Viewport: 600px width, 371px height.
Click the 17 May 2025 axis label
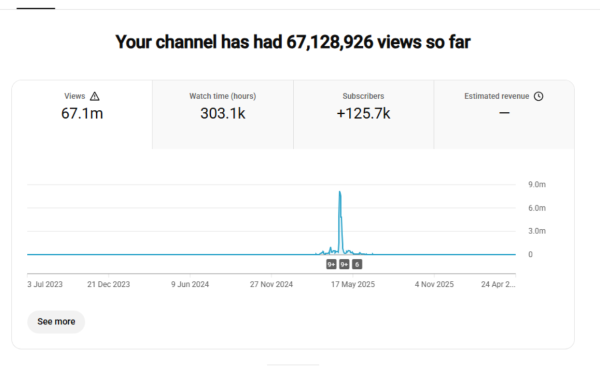tap(353, 284)
